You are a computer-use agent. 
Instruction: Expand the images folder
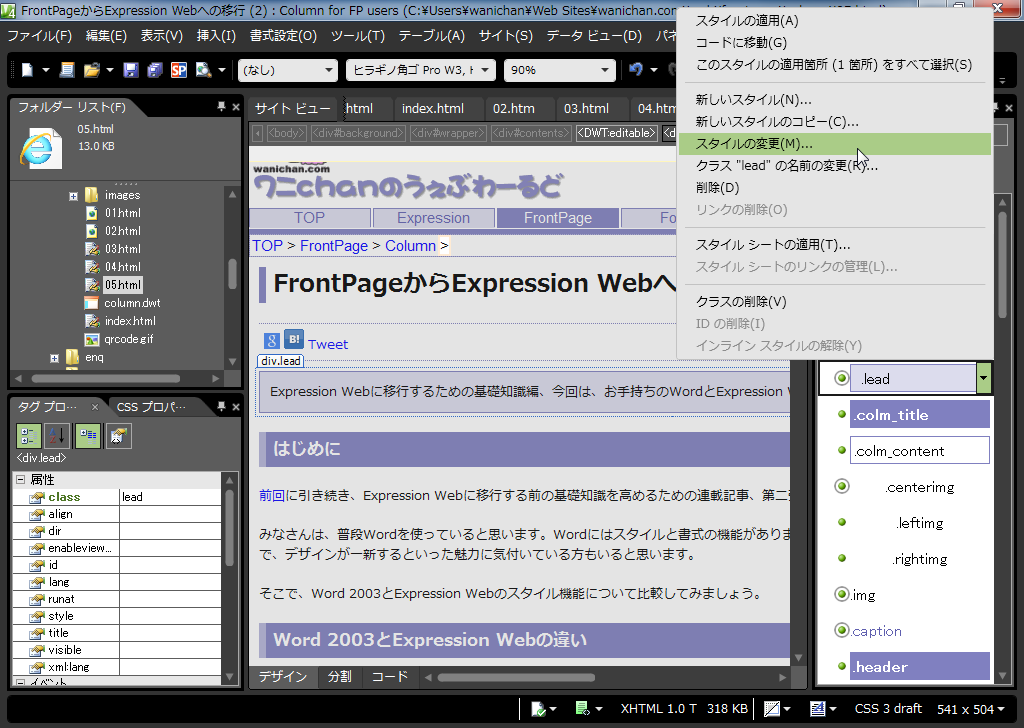click(73, 196)
